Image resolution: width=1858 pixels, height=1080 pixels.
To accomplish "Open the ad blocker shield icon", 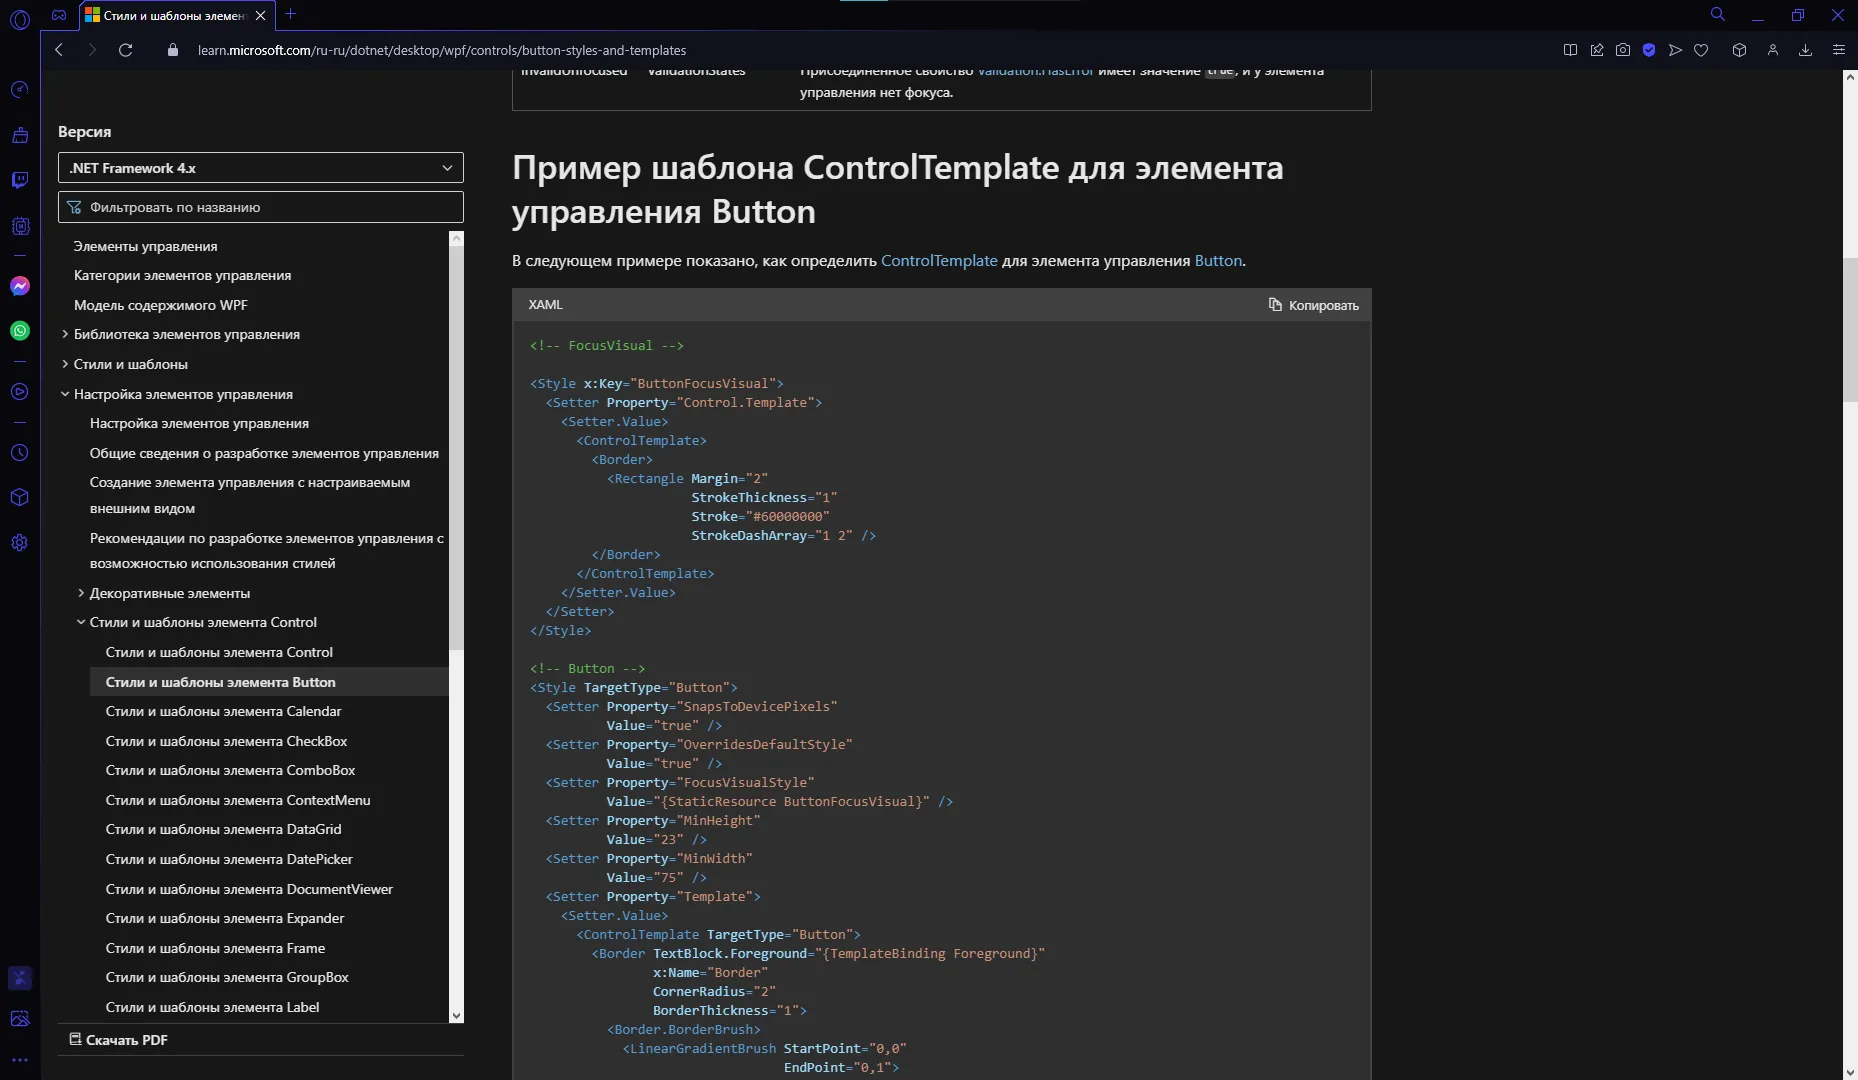I will coord(1649,50).
